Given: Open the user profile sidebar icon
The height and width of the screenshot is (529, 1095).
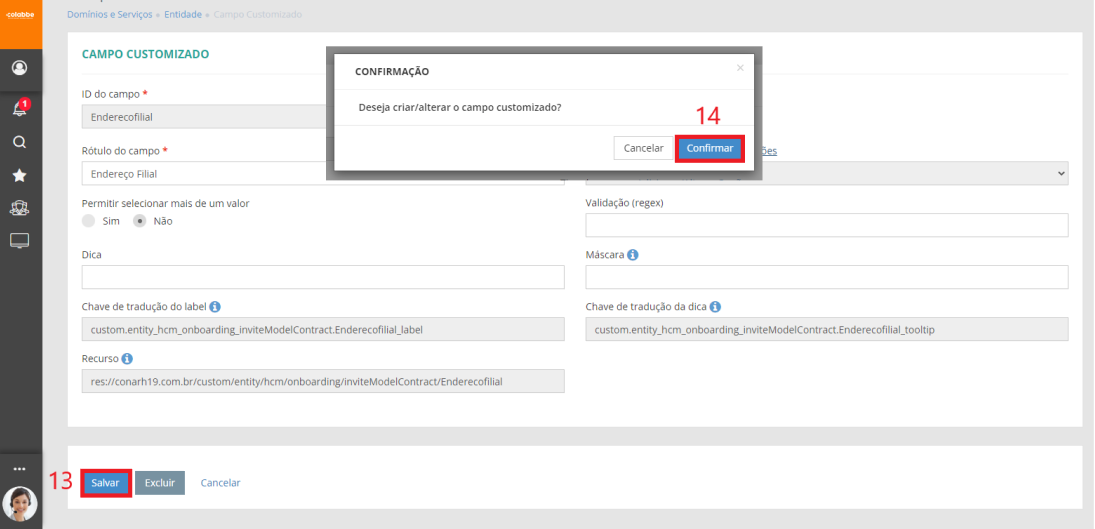Looking at the screenshot, I should pyautogui.click(x=19, y=68).
